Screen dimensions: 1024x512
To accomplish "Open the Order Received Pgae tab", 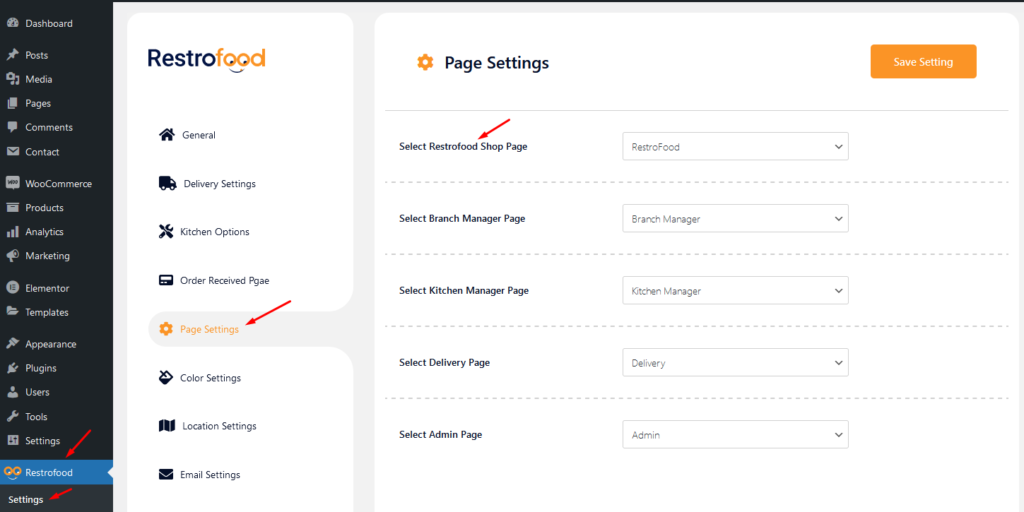I will point(225,281).
